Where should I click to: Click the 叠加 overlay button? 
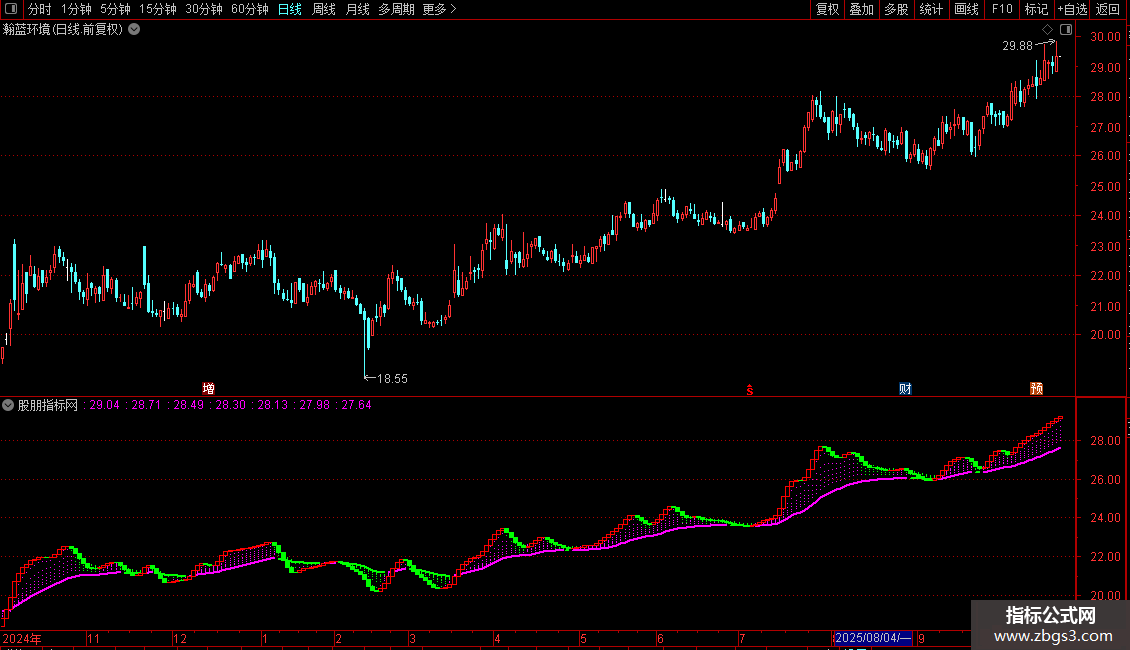(x=862, y=9)
